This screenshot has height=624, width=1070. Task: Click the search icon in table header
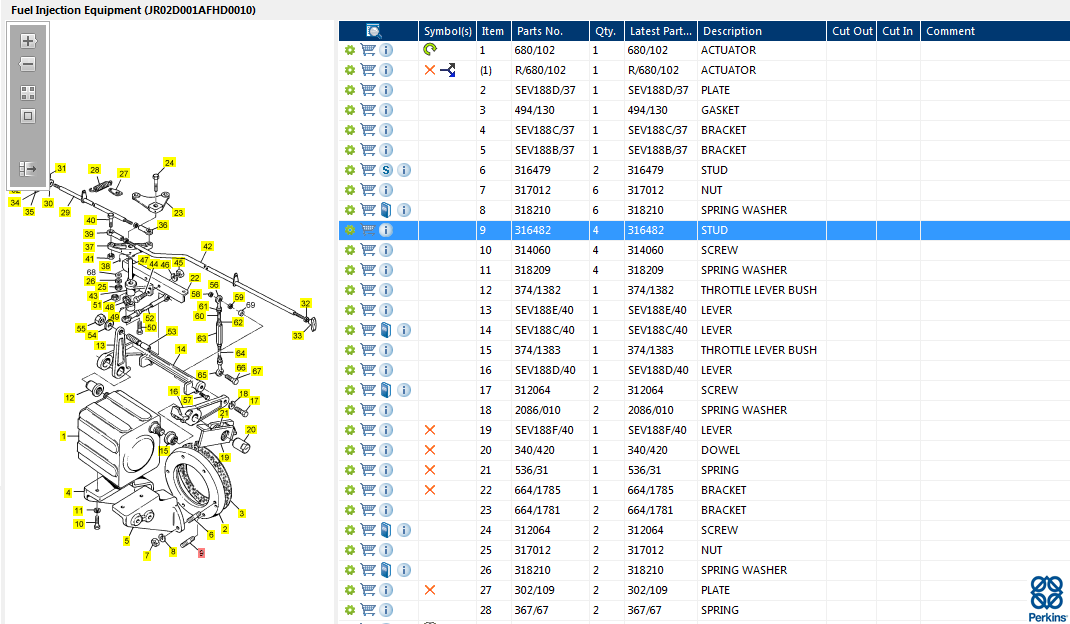click(374, 31)
